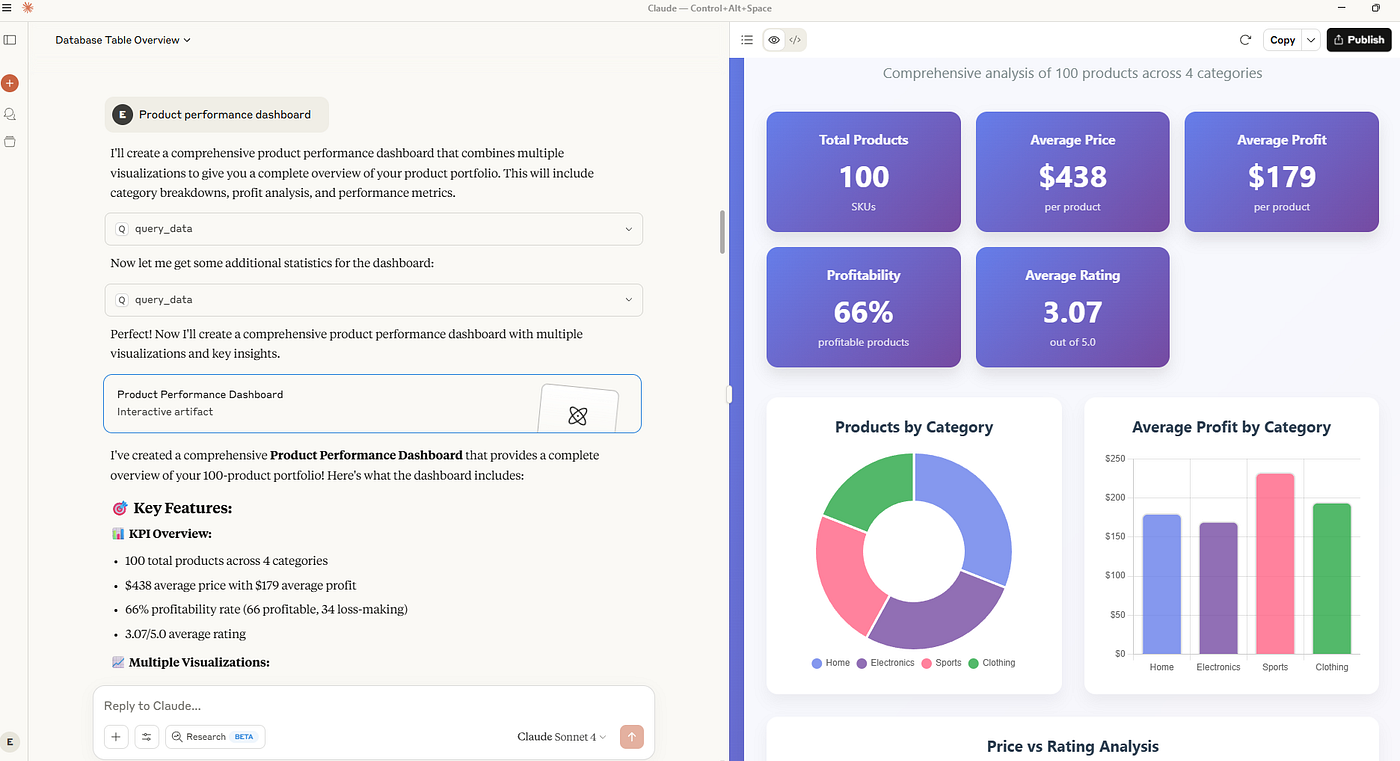Screen dimensions: 1400x761
Task: Open the Claude Sonnet 4 model selector
Action: (x=561, y=737)
